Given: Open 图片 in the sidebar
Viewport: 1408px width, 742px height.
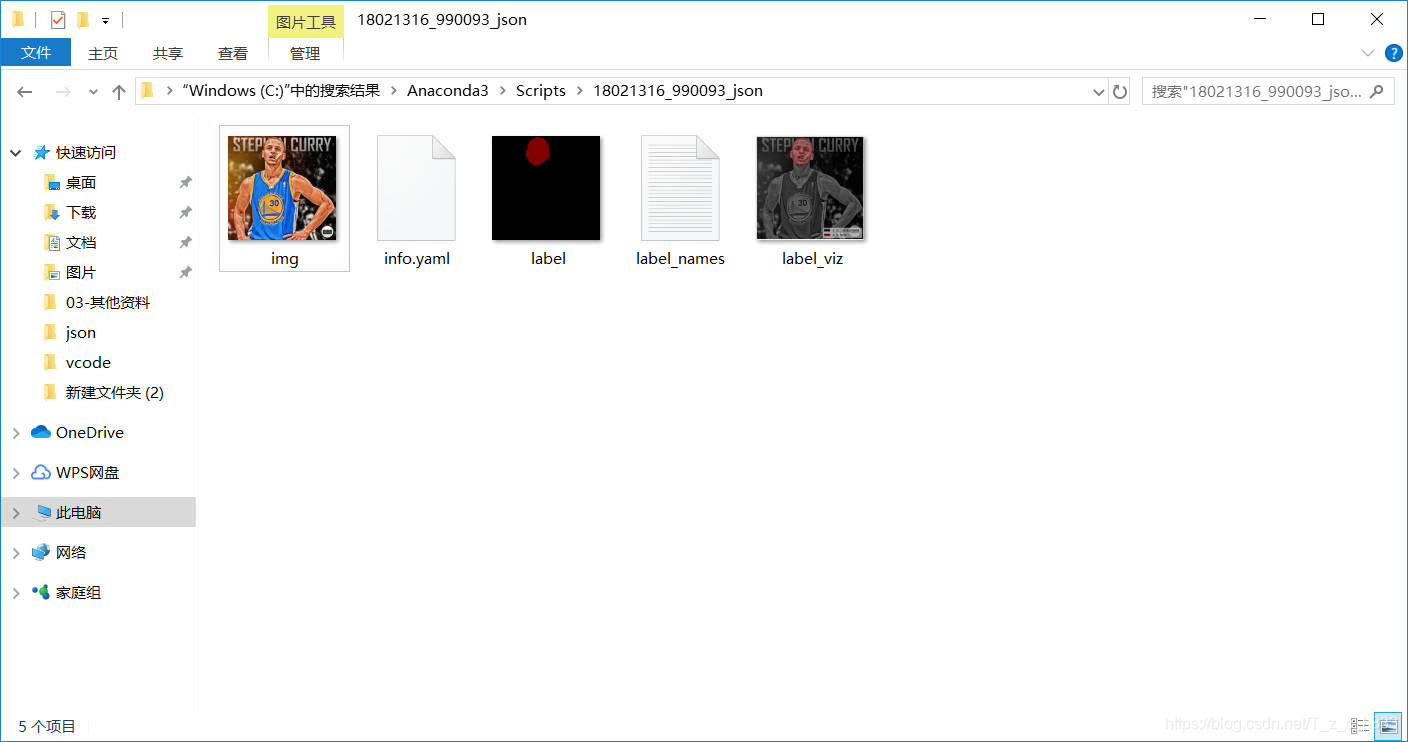Looking at the screenshot, I should (x=81, y=273).
